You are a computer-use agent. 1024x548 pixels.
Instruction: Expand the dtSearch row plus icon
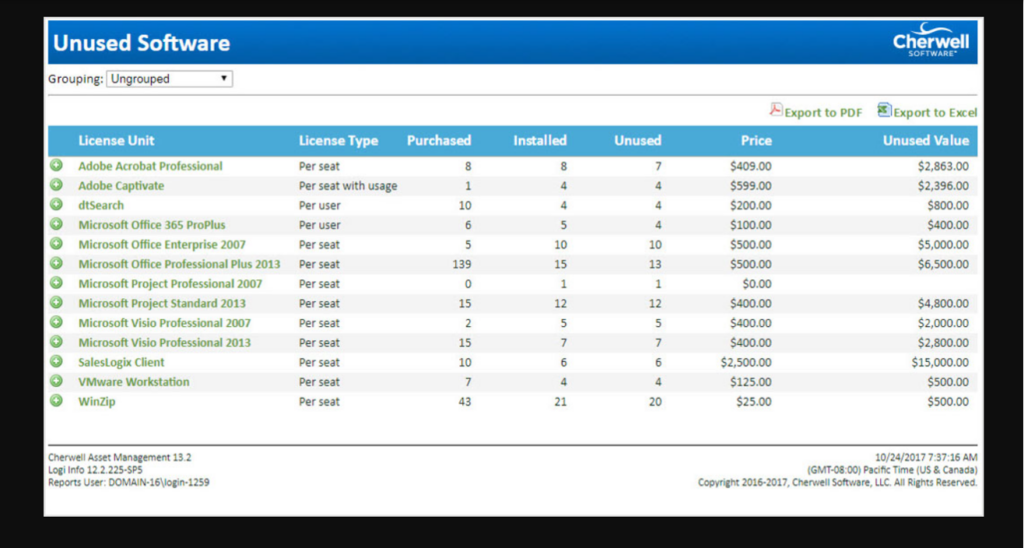tap(56, 204)
